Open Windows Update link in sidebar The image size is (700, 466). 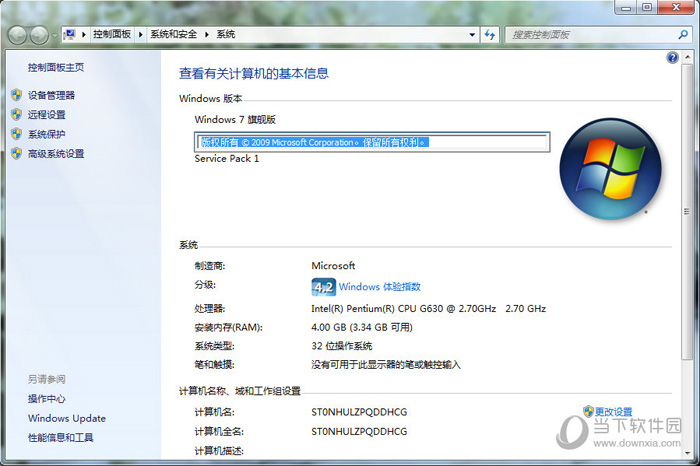coord(67,418)
